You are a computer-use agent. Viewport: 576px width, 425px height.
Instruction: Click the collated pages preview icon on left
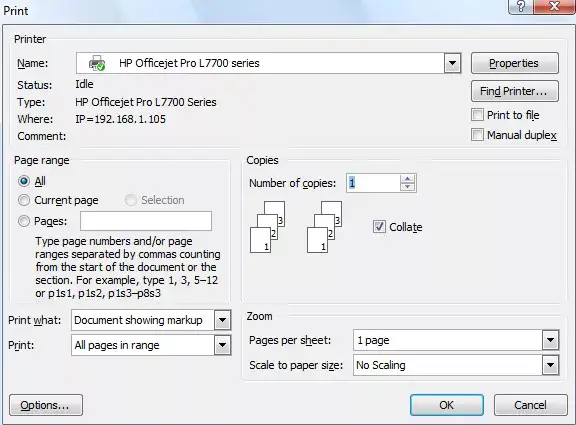point(267,227)
